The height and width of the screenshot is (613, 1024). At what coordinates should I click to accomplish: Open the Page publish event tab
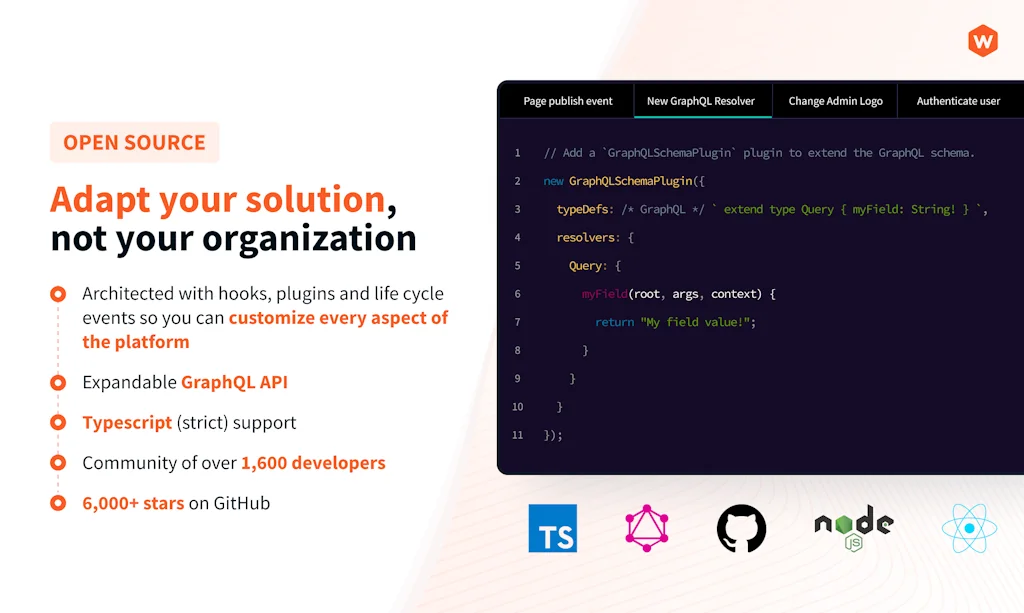[x=568, y=101]
